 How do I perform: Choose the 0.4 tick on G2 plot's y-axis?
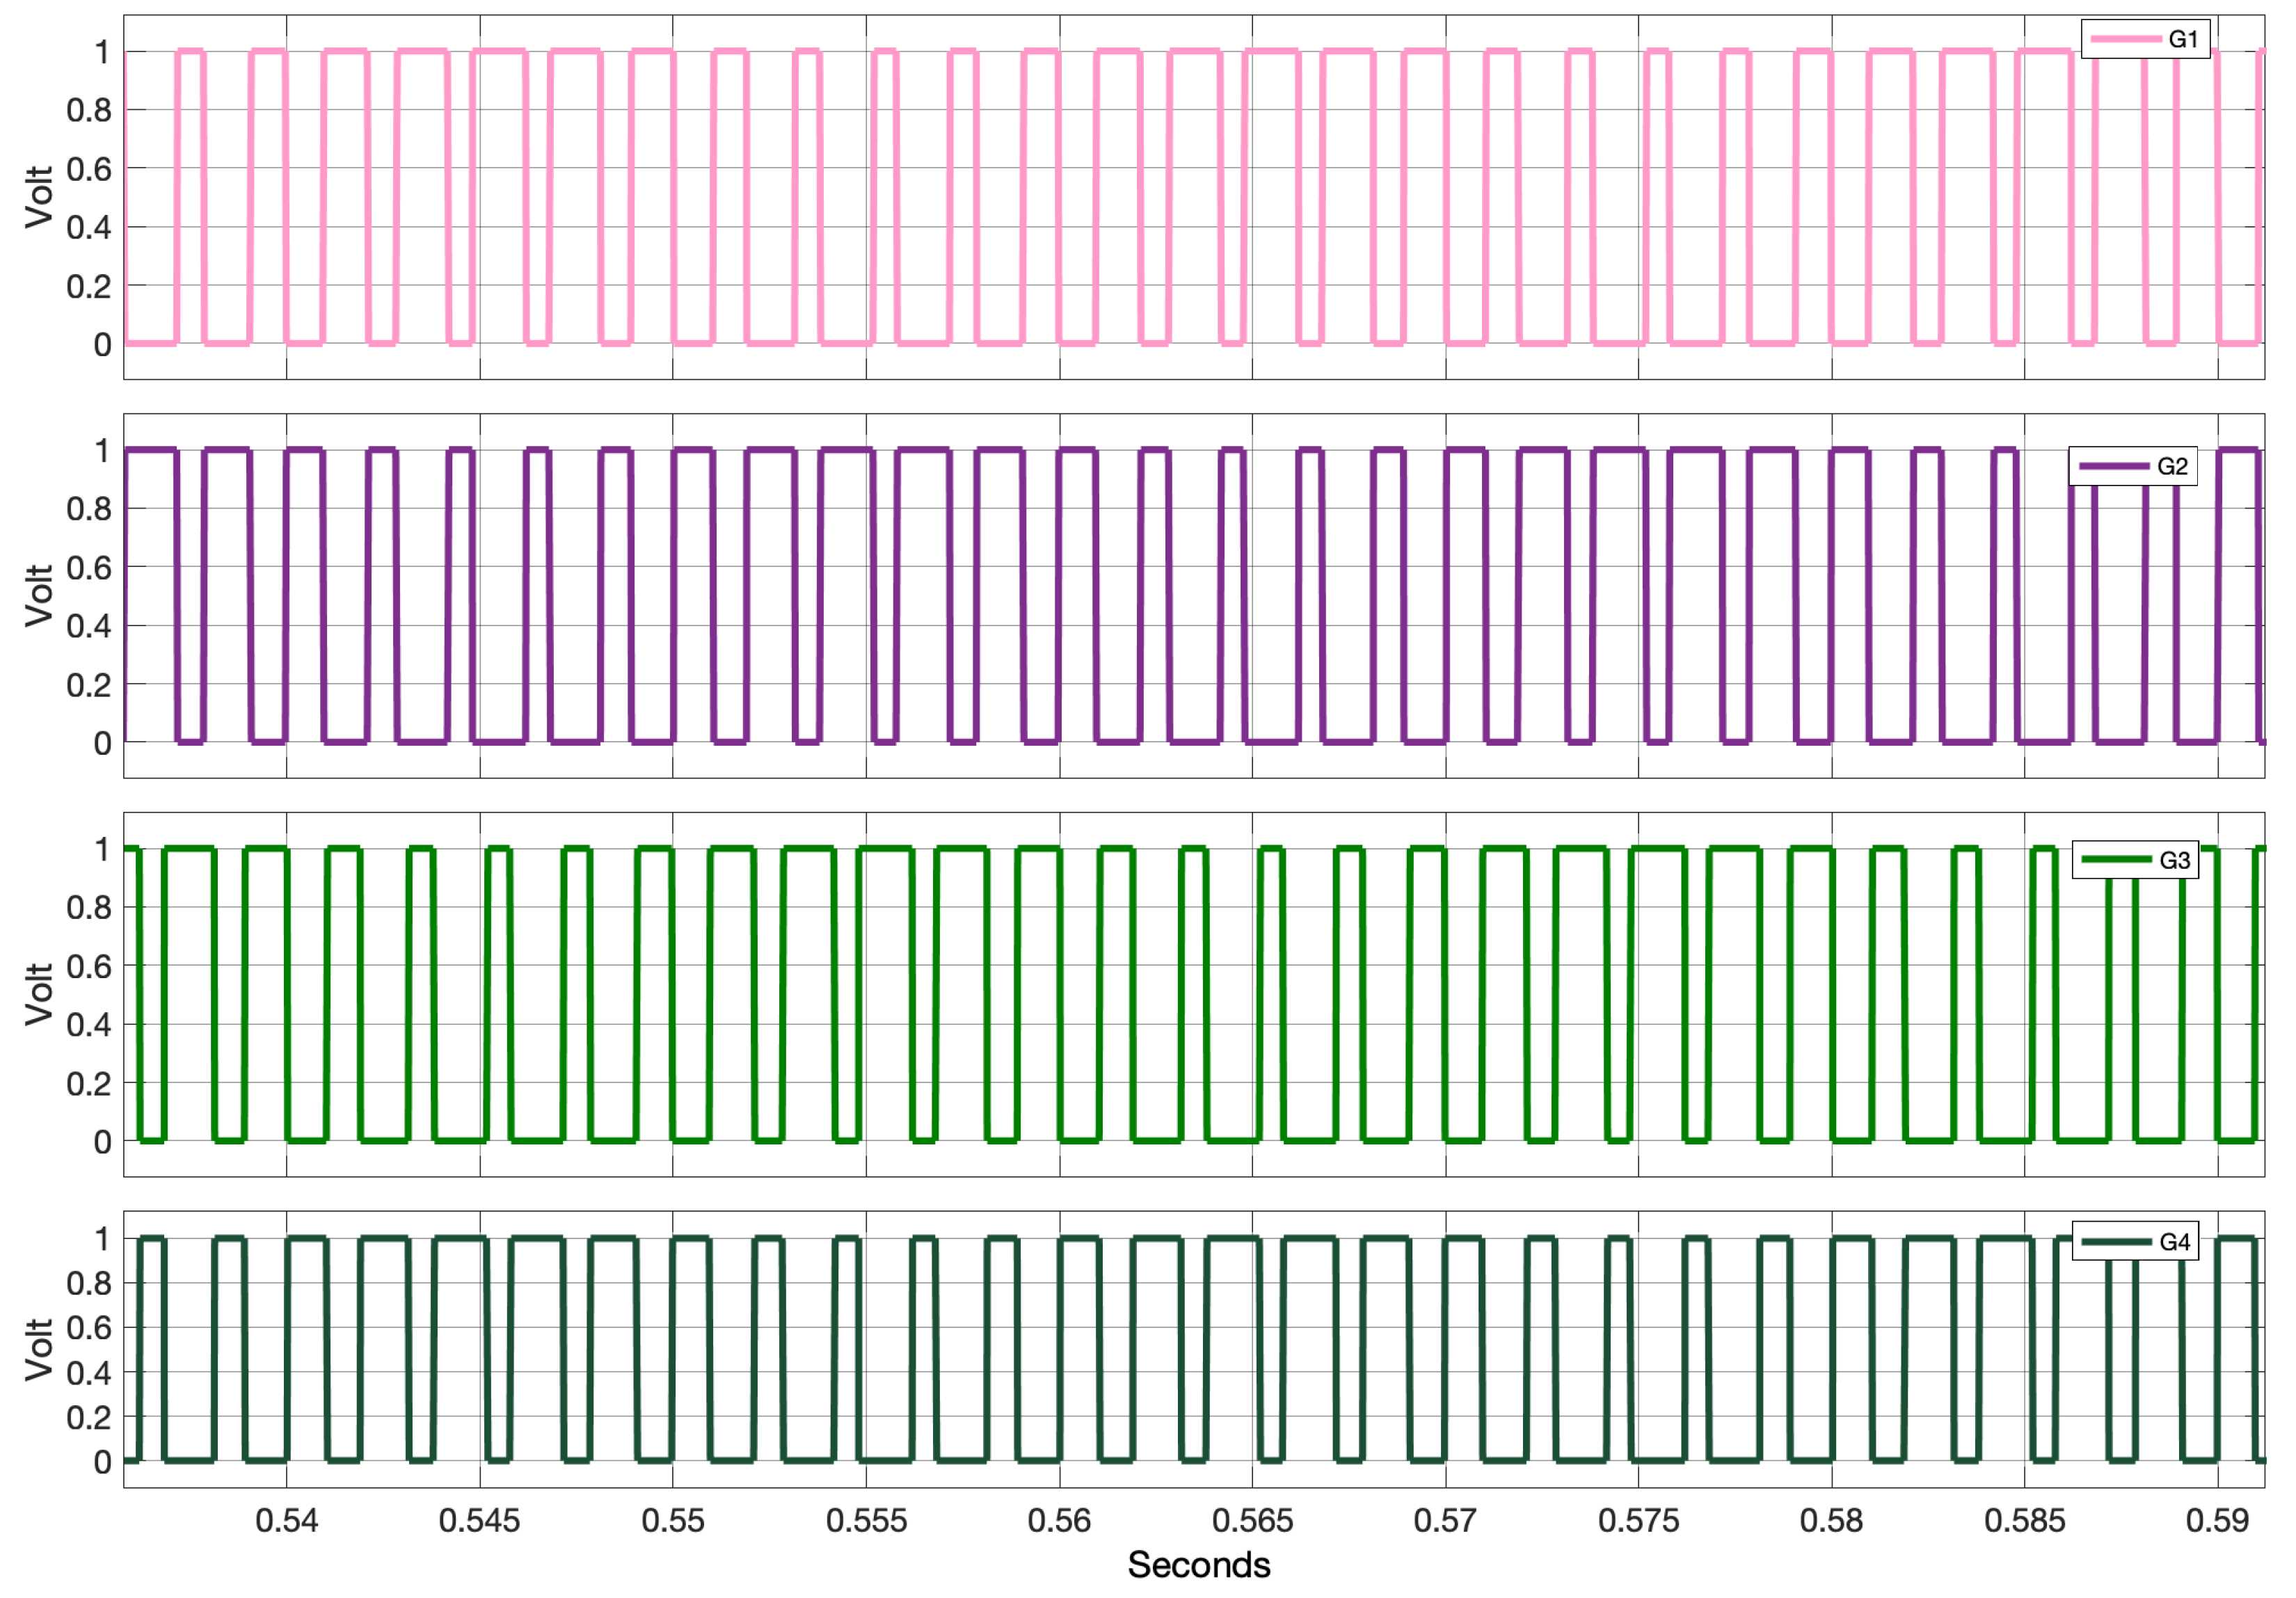click(89, 626)
